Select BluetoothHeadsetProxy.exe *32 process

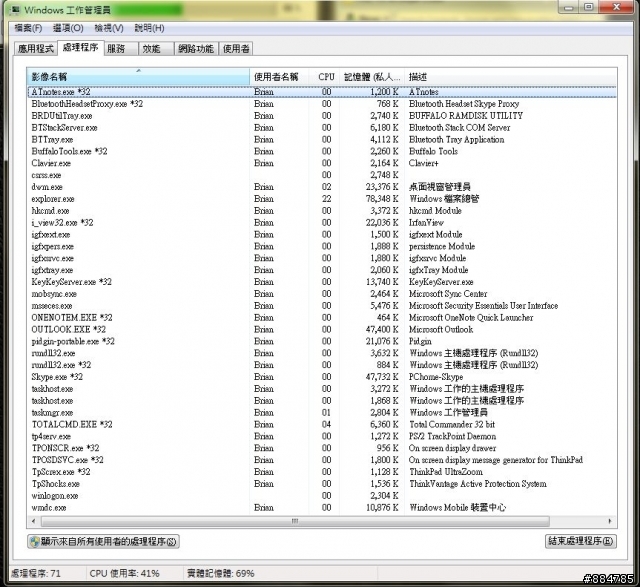click(322, 104)
